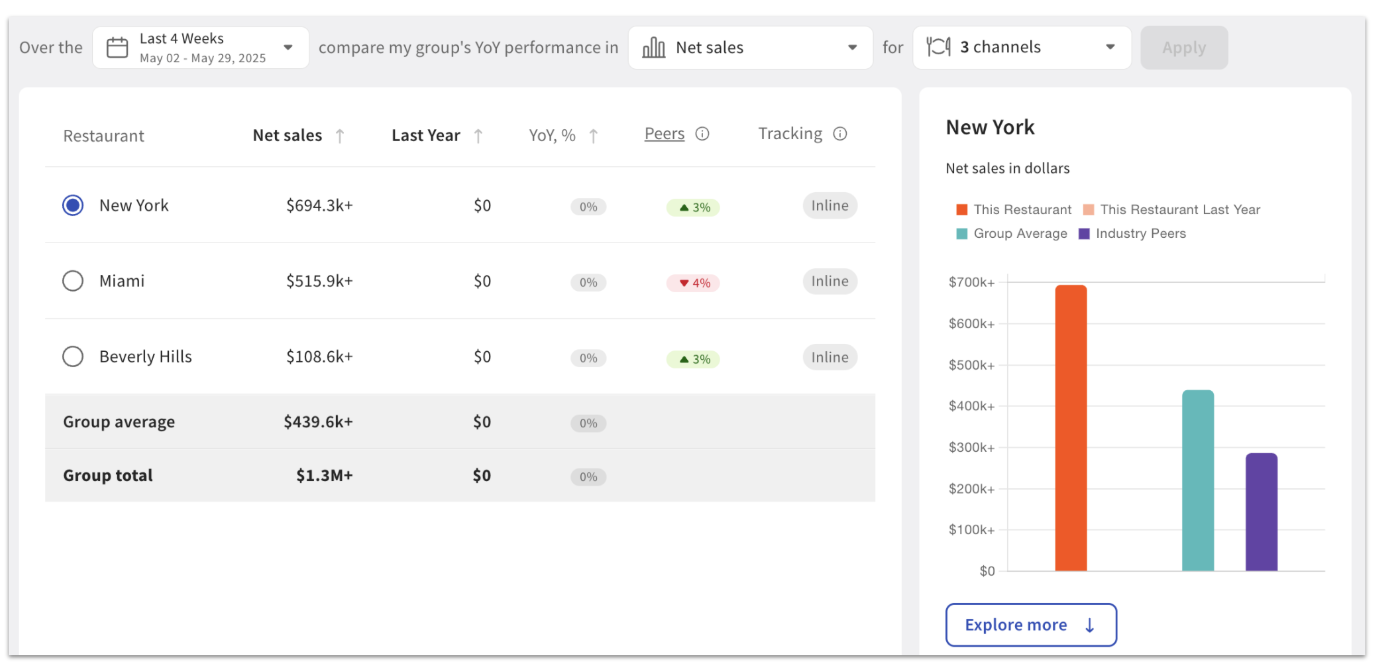Click the Explore more button
This screenshot has height=670, width=1378.
click(x=1030, y=625)
